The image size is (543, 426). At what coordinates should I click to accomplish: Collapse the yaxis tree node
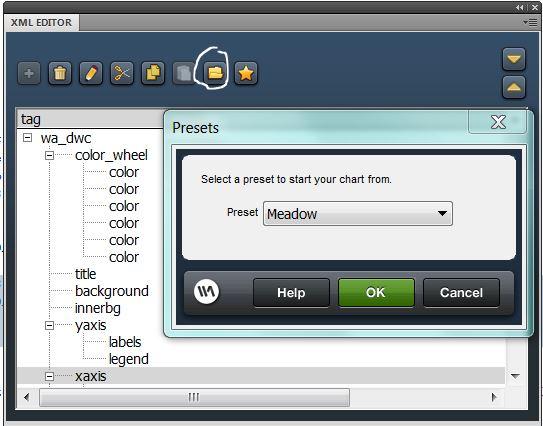(x=50, y=325)
